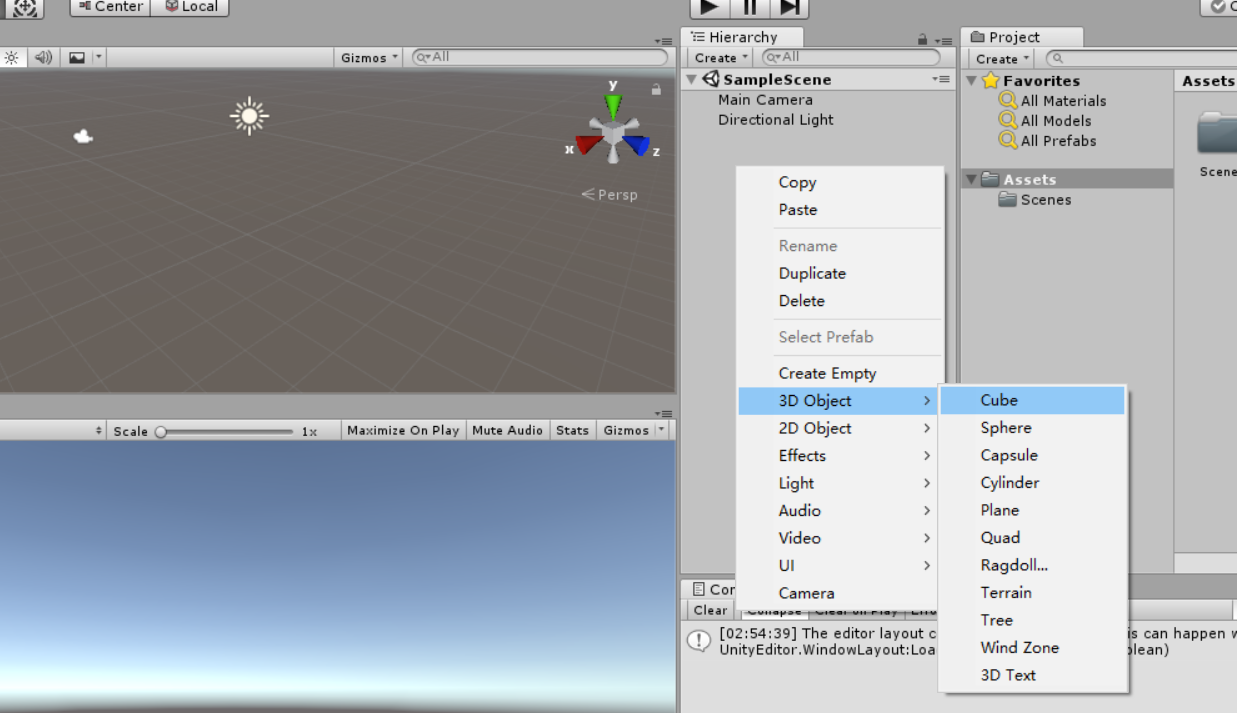Toggle Mute Audio in Game view
This screenshot has width=1237, height=713.
[x=508, y=430]
